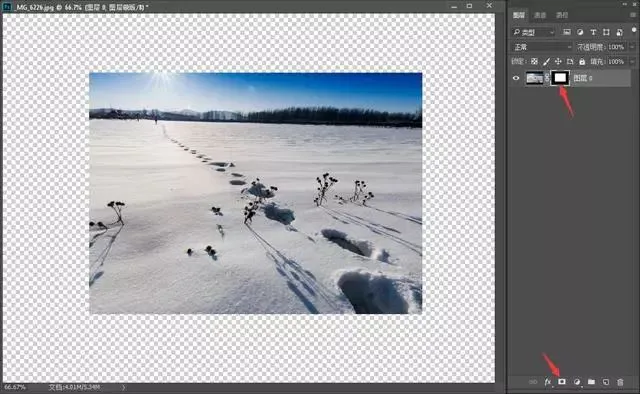The height and width of the screenshot is (394, 640).
Task: Open the layer style fx menu
Action: (548, 382)
